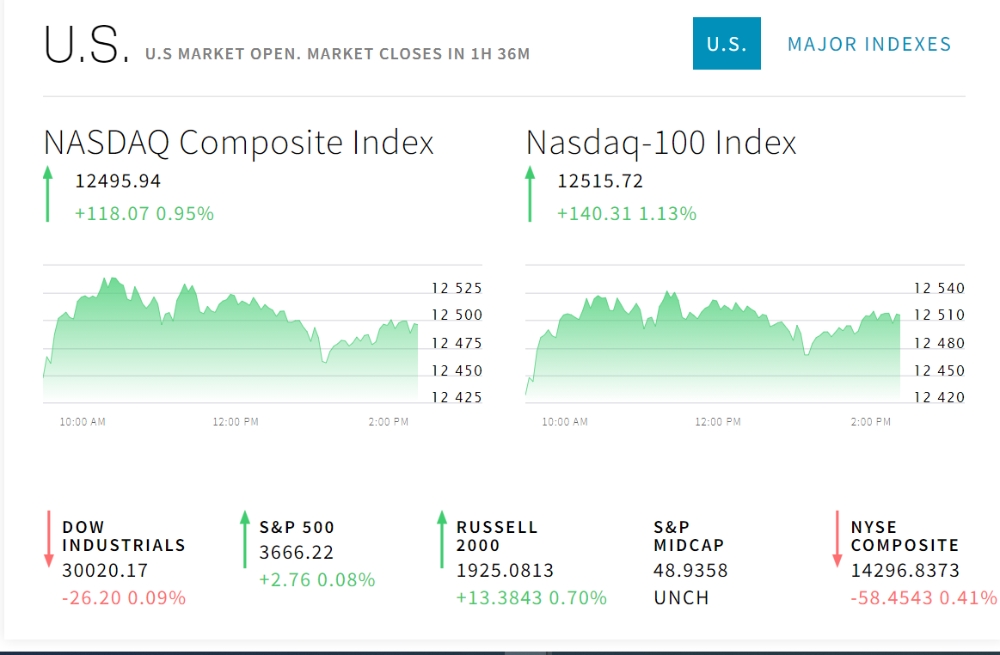1000x655 pixels.
Task: Open the NYSE Composite index link
Action: point(904,536)
